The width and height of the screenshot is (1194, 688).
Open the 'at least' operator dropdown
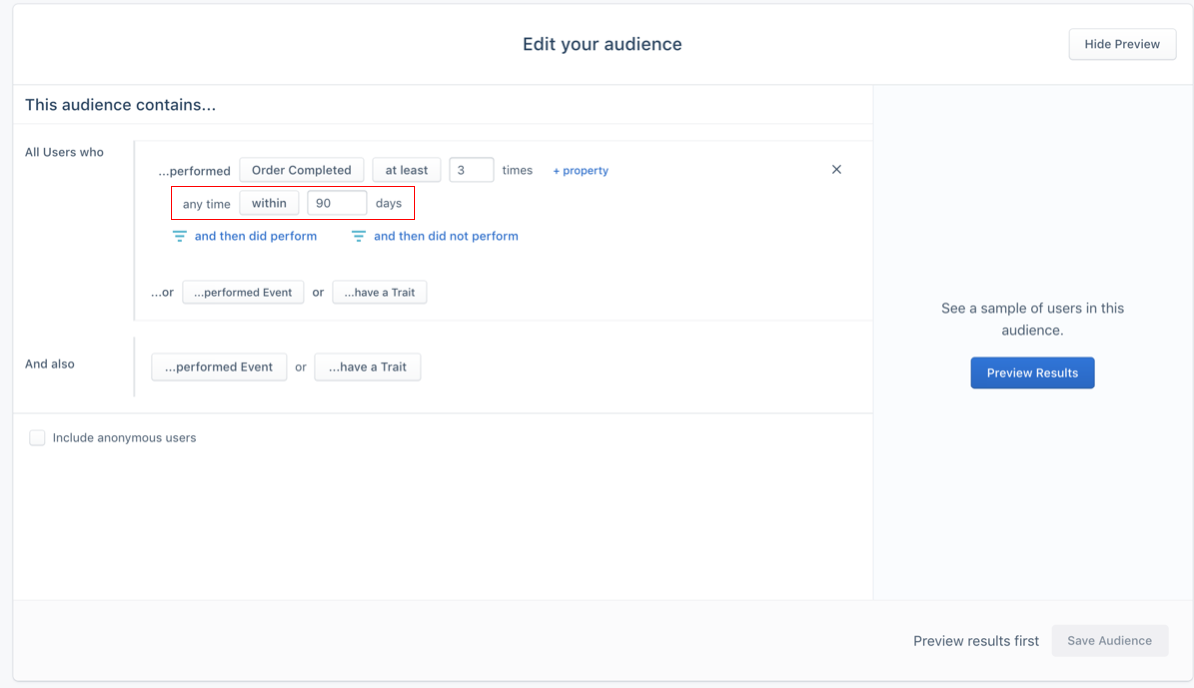[407, 170]
